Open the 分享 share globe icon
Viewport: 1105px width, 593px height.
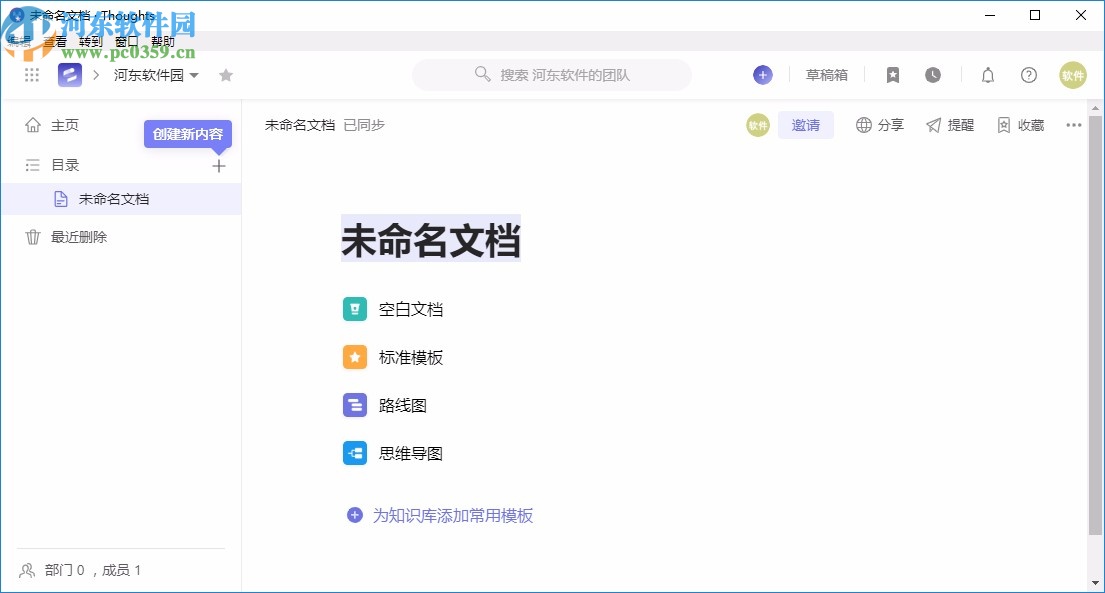click(x=864, y=124)
